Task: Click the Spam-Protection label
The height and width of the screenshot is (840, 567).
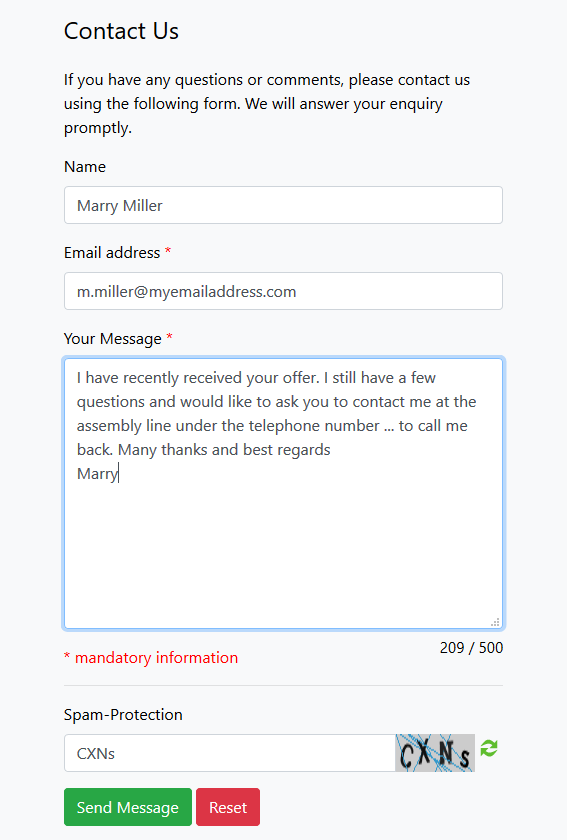Action: [123, 715]
